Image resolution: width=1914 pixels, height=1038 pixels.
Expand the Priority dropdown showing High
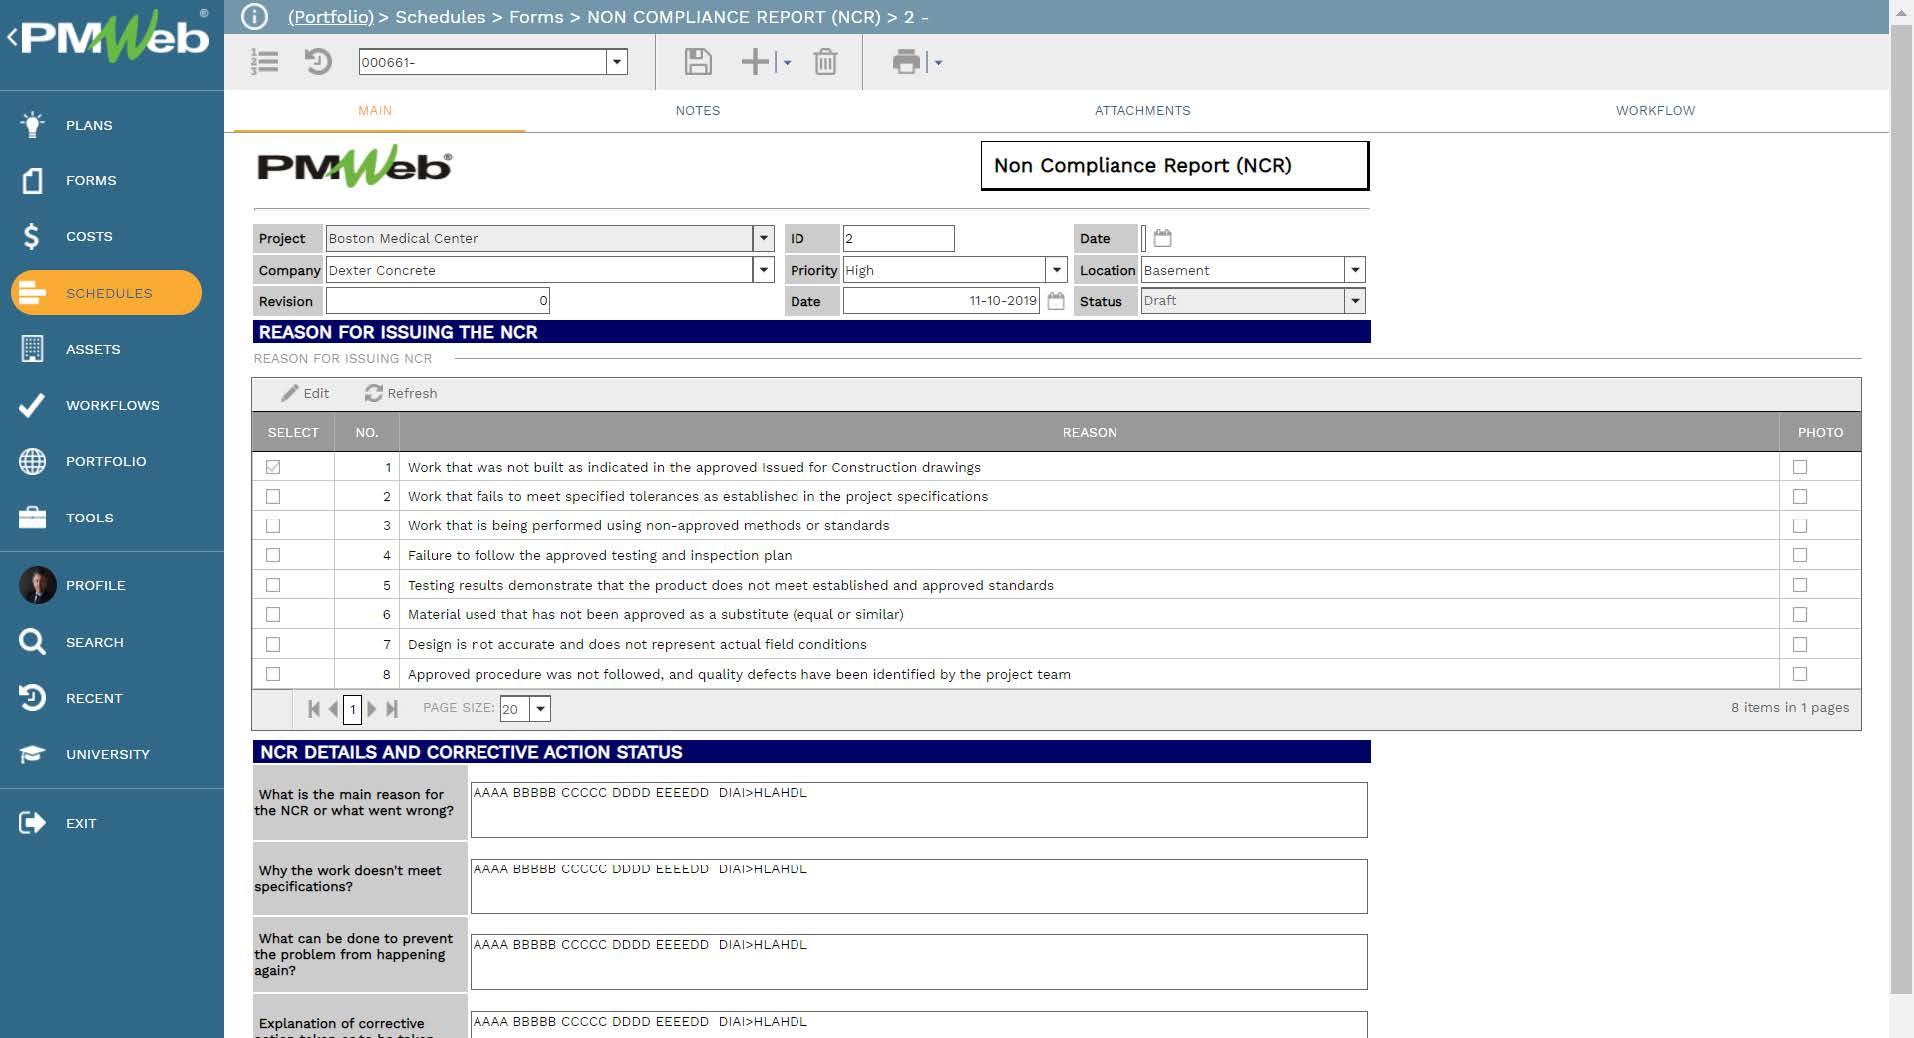pyautogui.click(x=1056, y=270)
